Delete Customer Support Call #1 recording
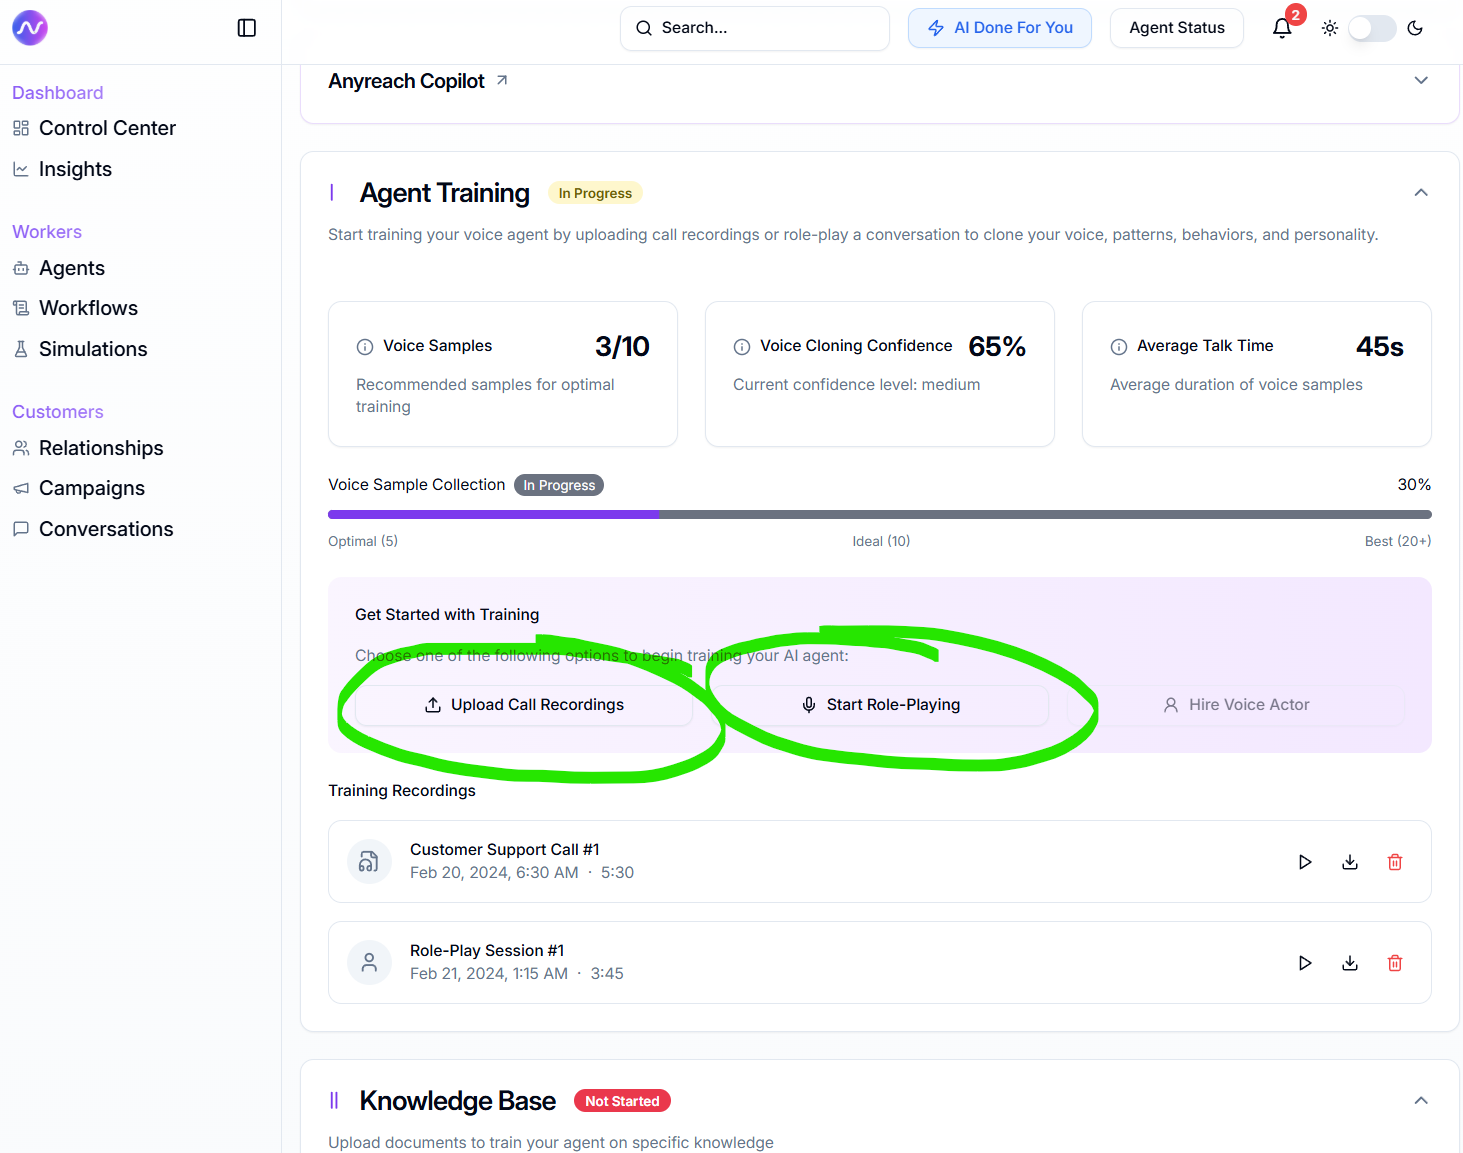The height and width of the screenshot is (1153, 1463). 1395,862
